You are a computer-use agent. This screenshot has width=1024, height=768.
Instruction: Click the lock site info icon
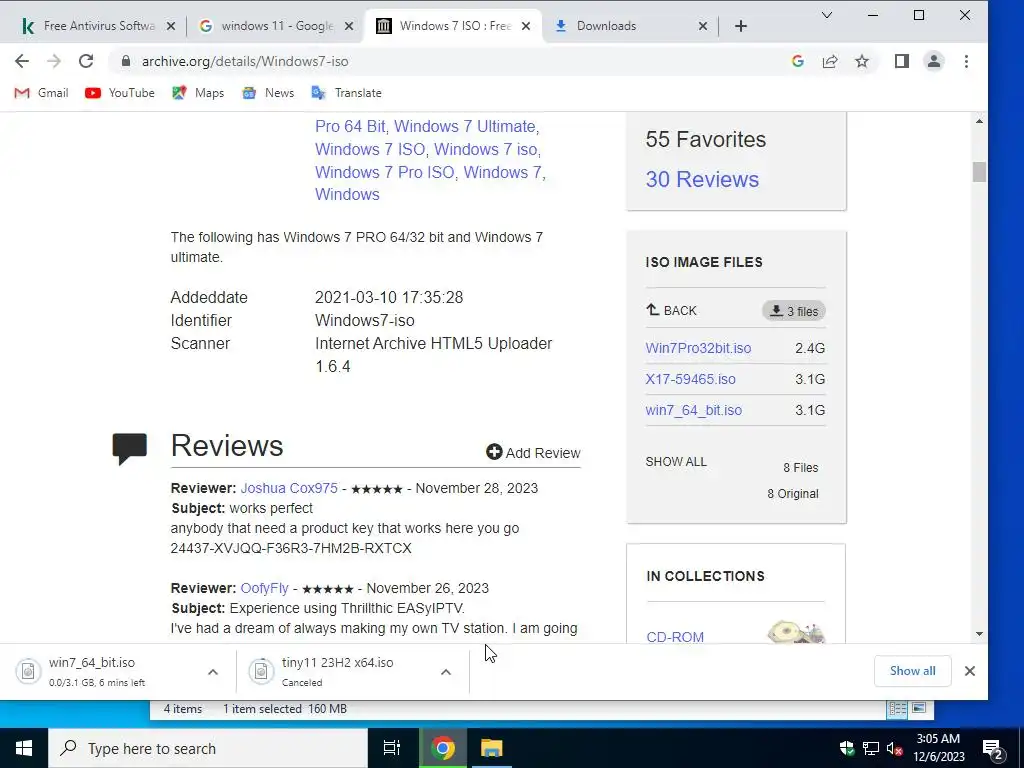(x=126, y=61)
